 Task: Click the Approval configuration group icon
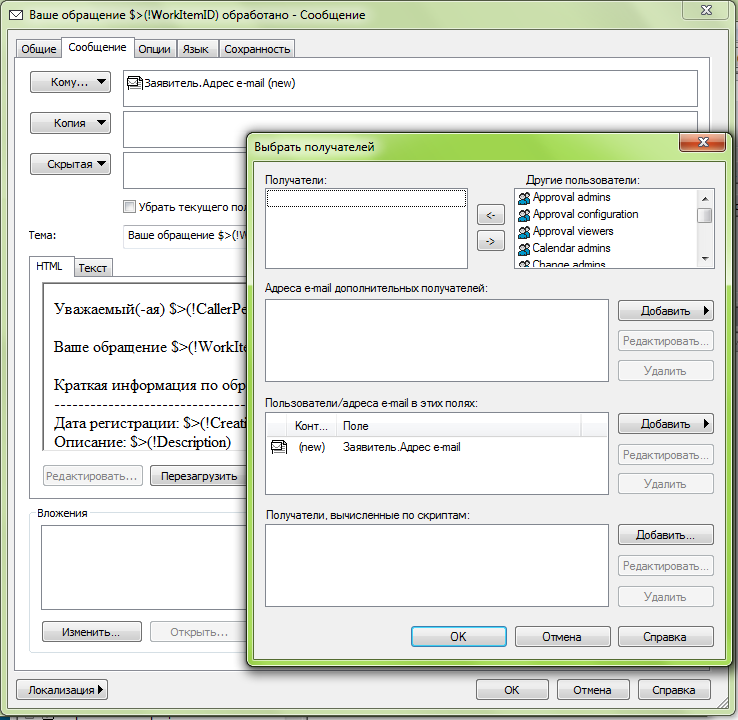pyautogui.click(x=524, y=215)
